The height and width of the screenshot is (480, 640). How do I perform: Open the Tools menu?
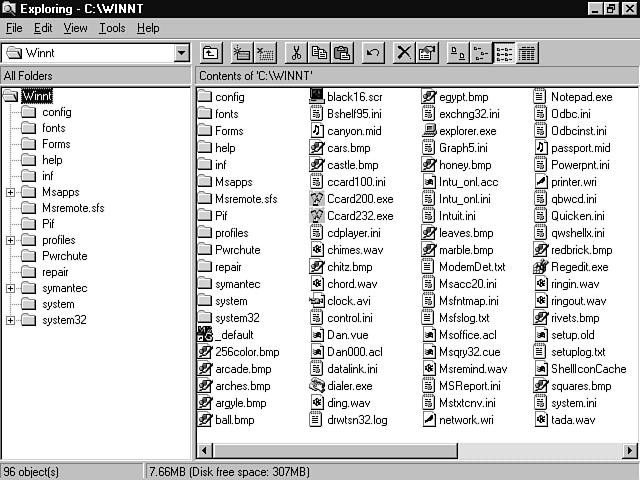pos(112,28)
